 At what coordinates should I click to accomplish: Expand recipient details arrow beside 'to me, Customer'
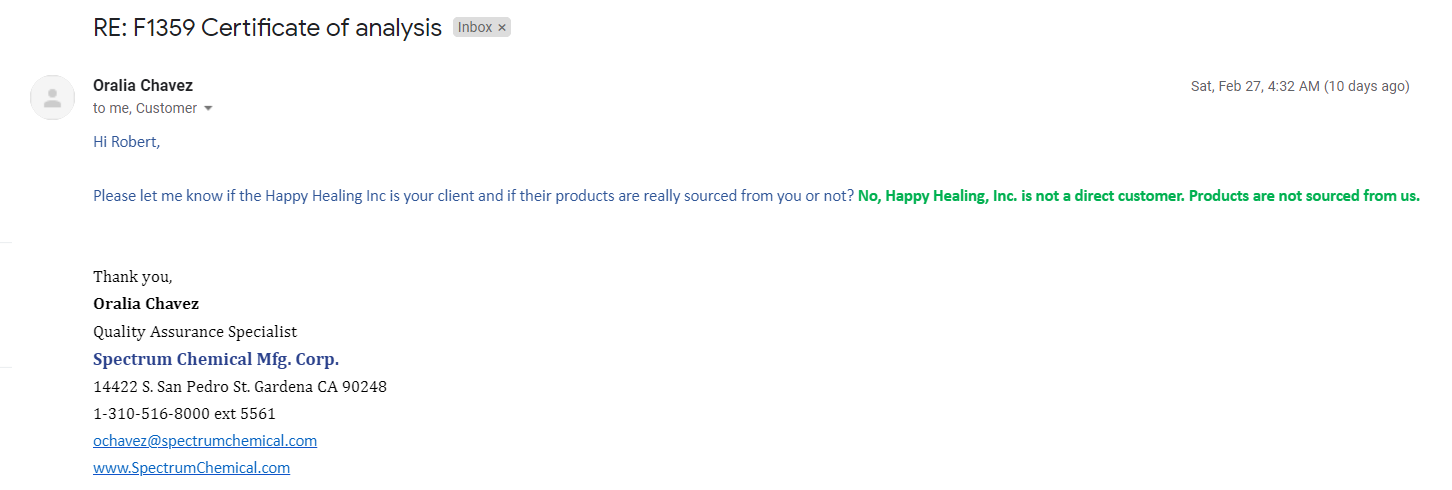[x=208, y=108]
